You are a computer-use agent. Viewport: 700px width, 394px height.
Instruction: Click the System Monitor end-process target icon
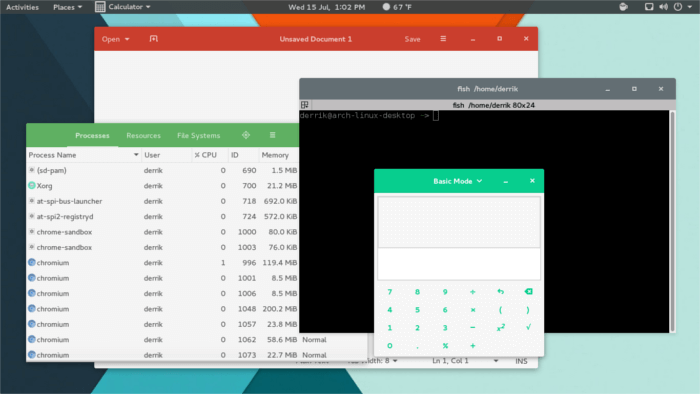[x=246, y=135]
